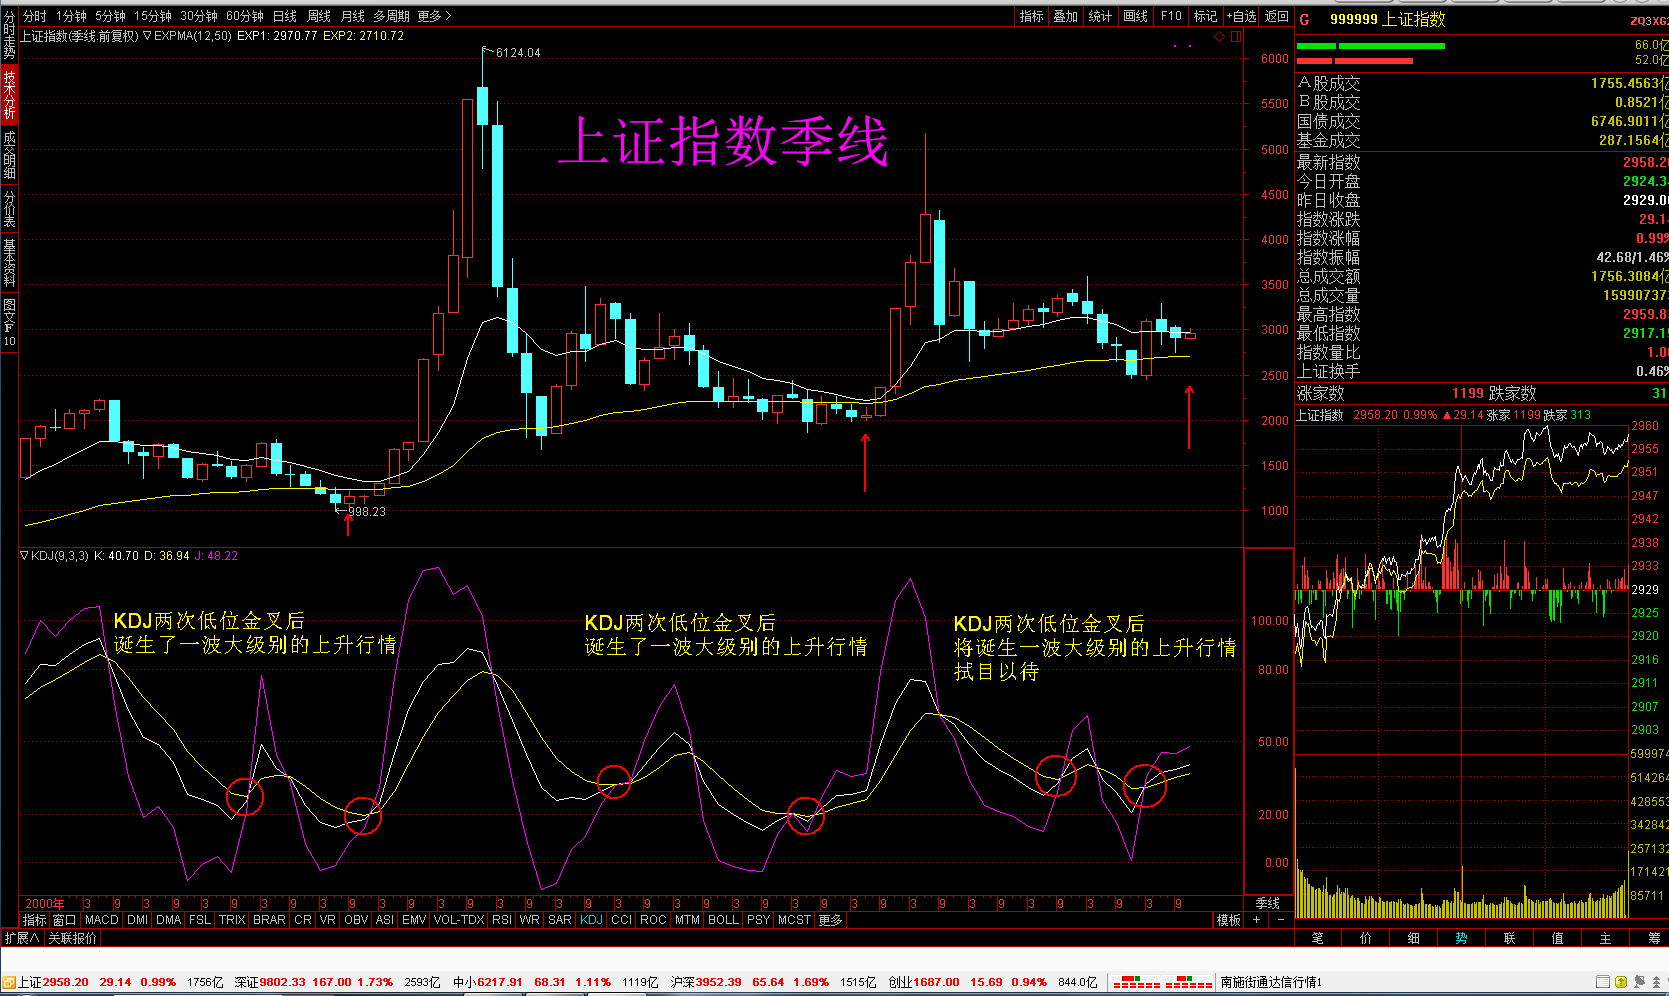The height and width of the screenshot is (996, 1669).
Task: Switch to the 多周期 view
Action: point(392,16)
